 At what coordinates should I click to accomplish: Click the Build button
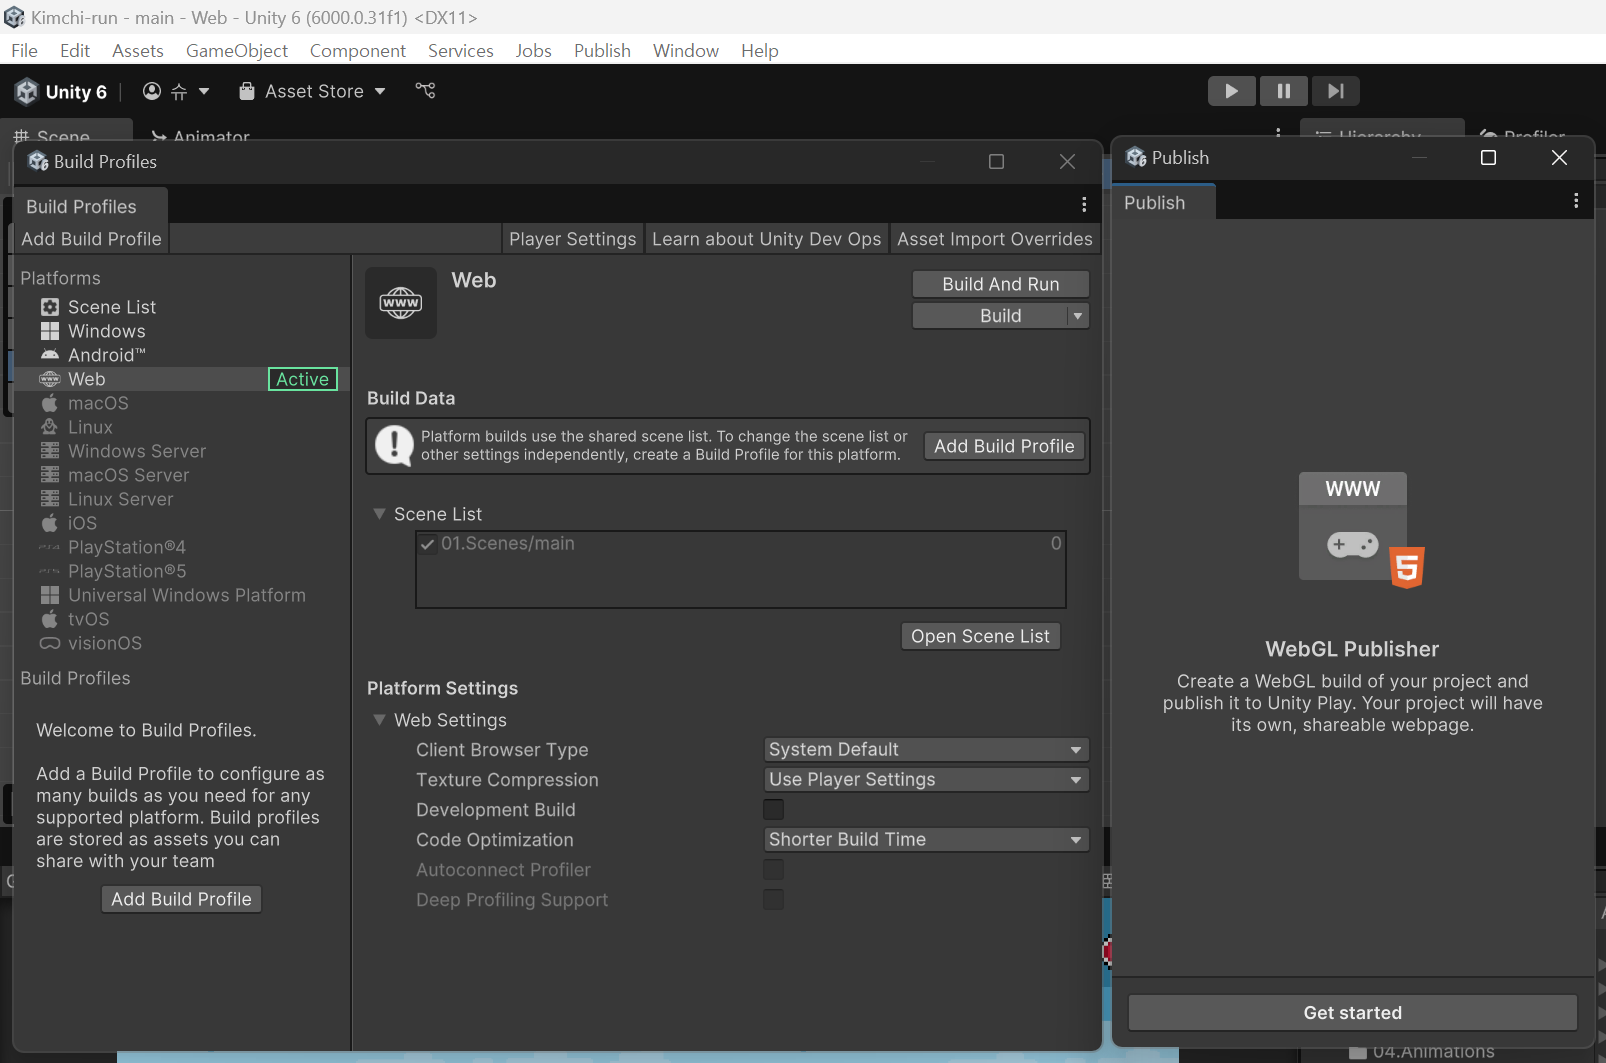tap(990, 316)
